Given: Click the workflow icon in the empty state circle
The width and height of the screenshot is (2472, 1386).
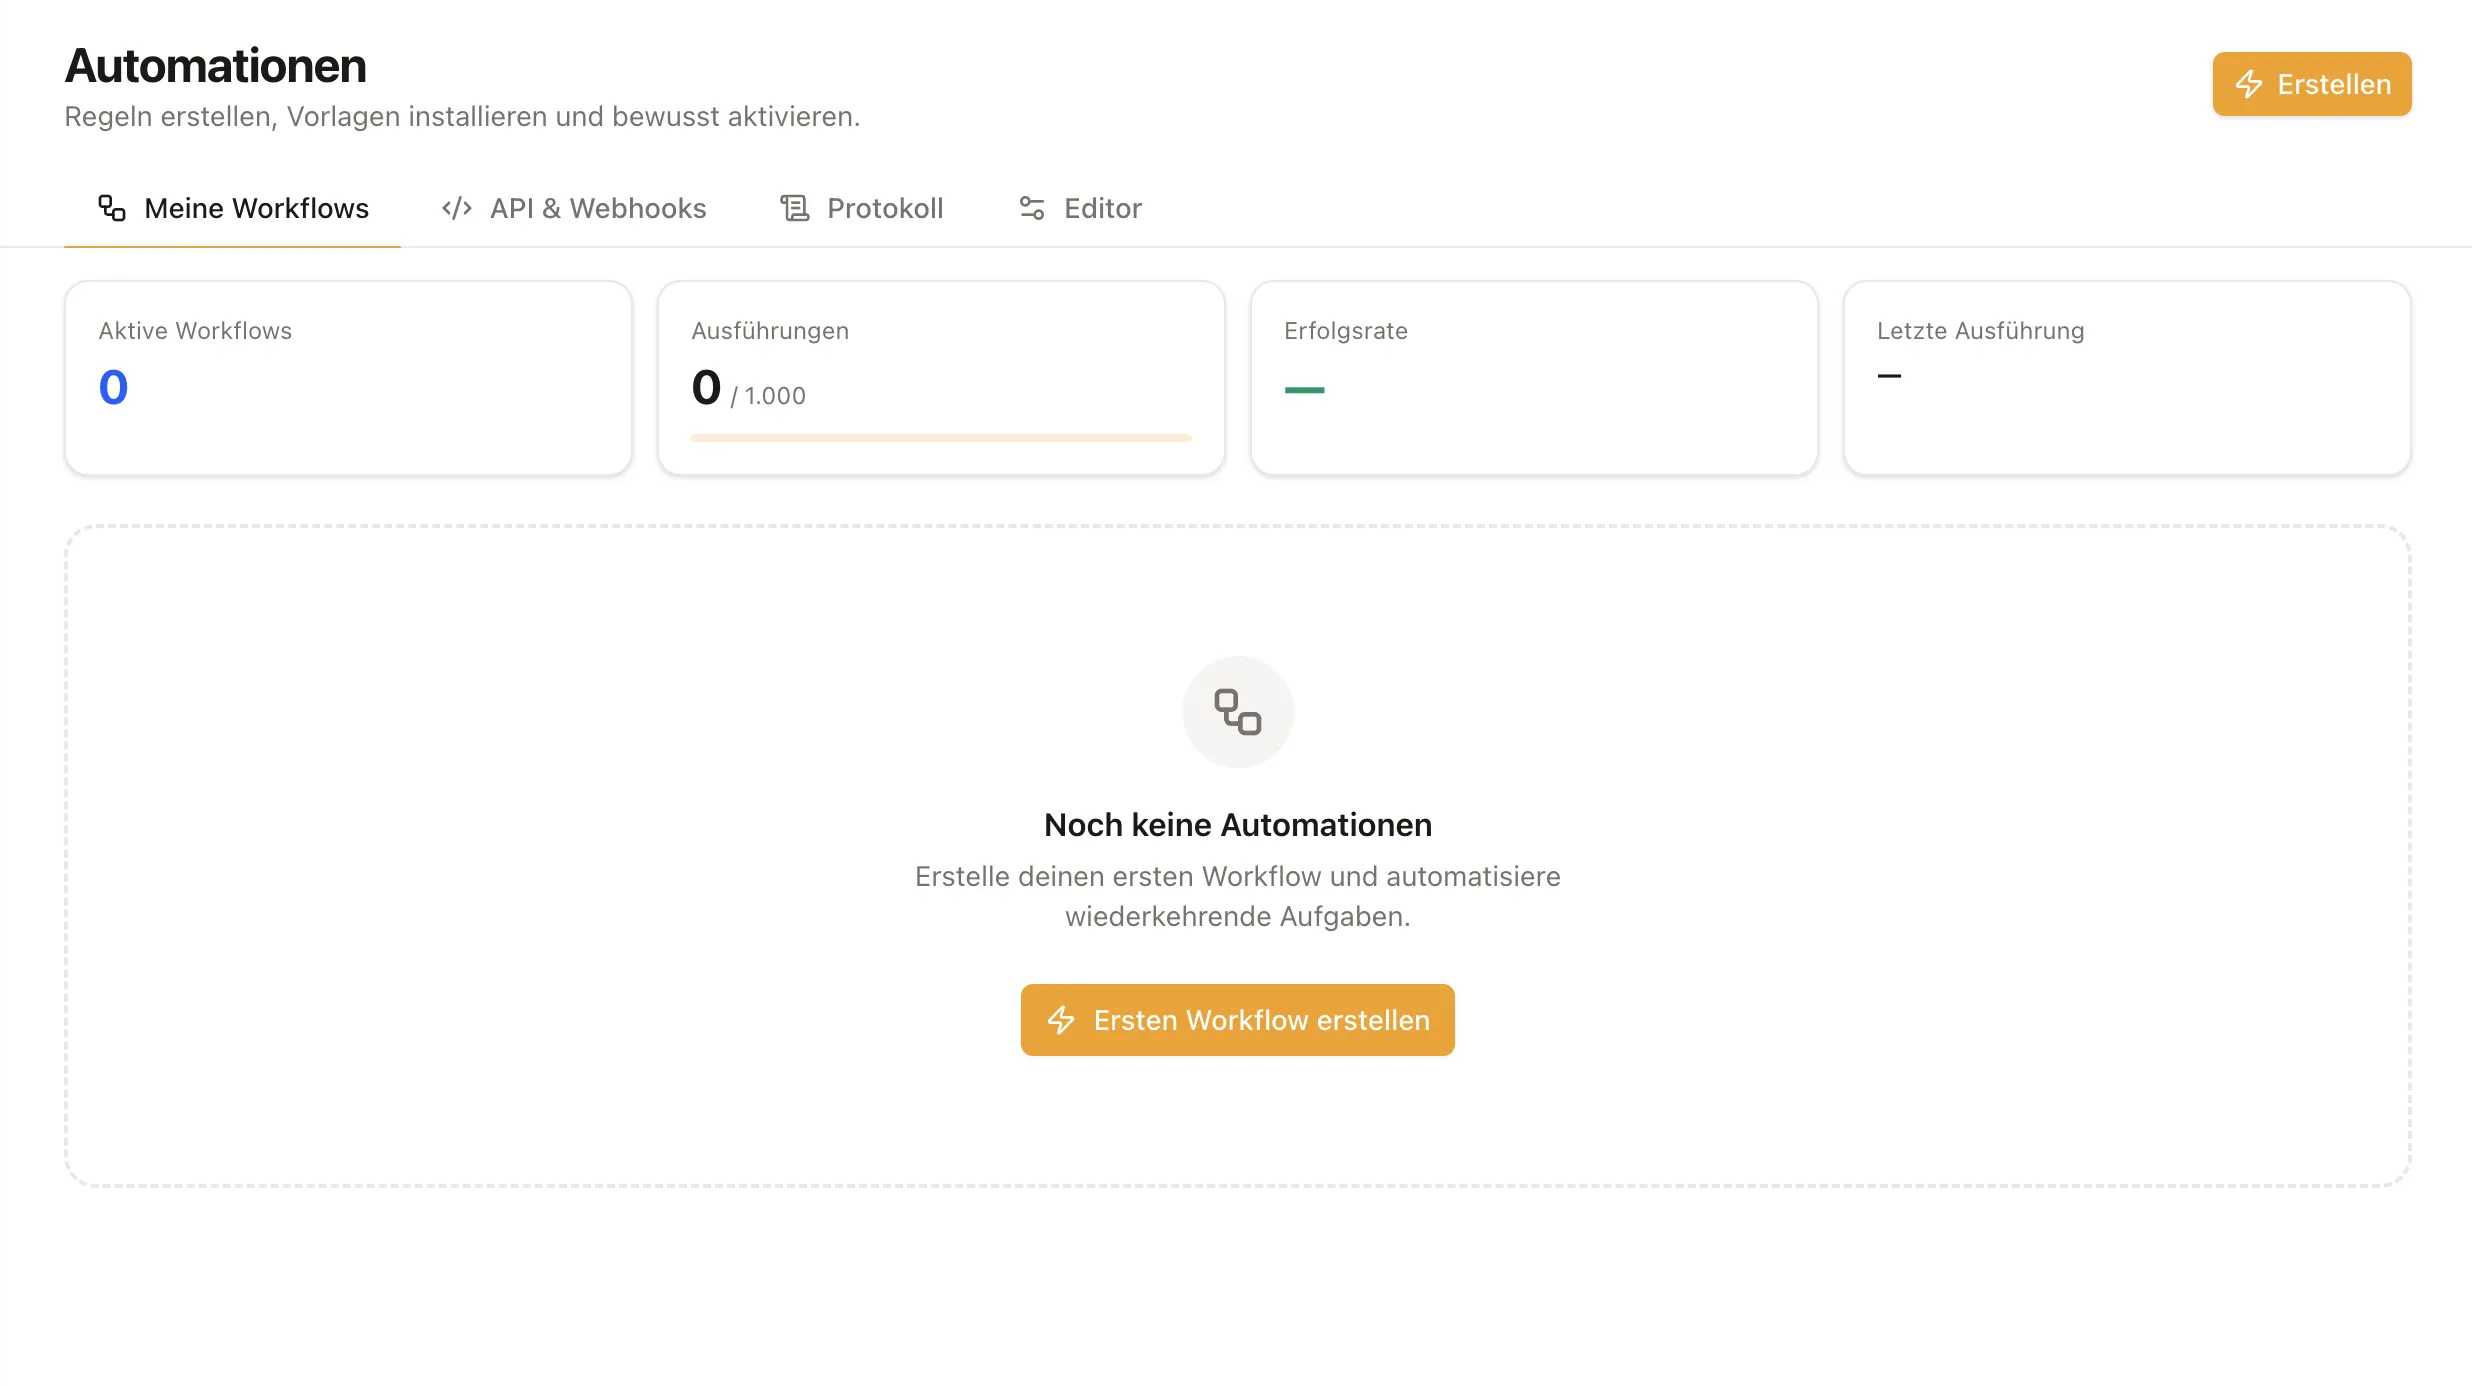Looking at the screenshot, I should tap(1238, 712).
